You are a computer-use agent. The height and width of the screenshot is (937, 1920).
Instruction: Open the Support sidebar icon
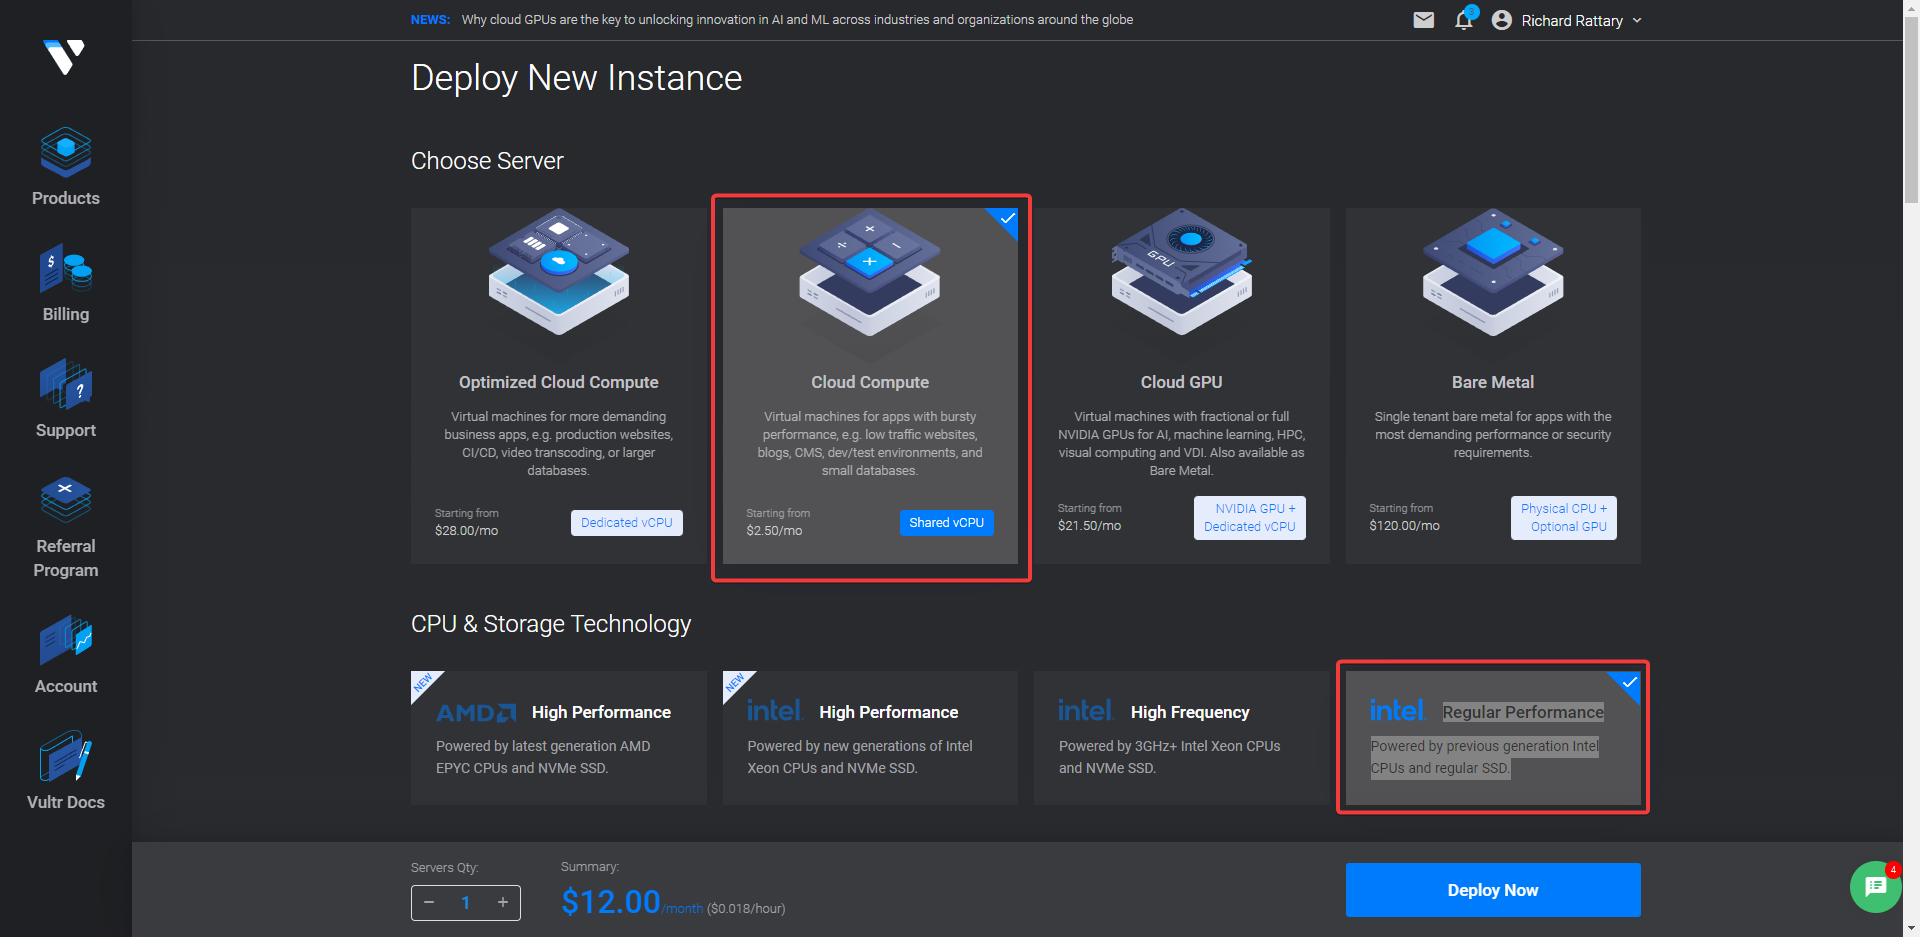(x=66, y=384)
